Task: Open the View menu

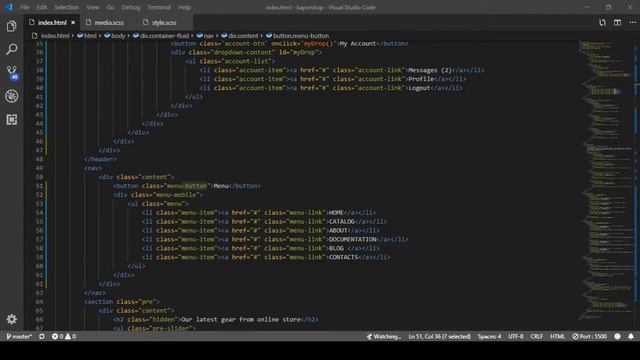Action: [x=93, y=7]
